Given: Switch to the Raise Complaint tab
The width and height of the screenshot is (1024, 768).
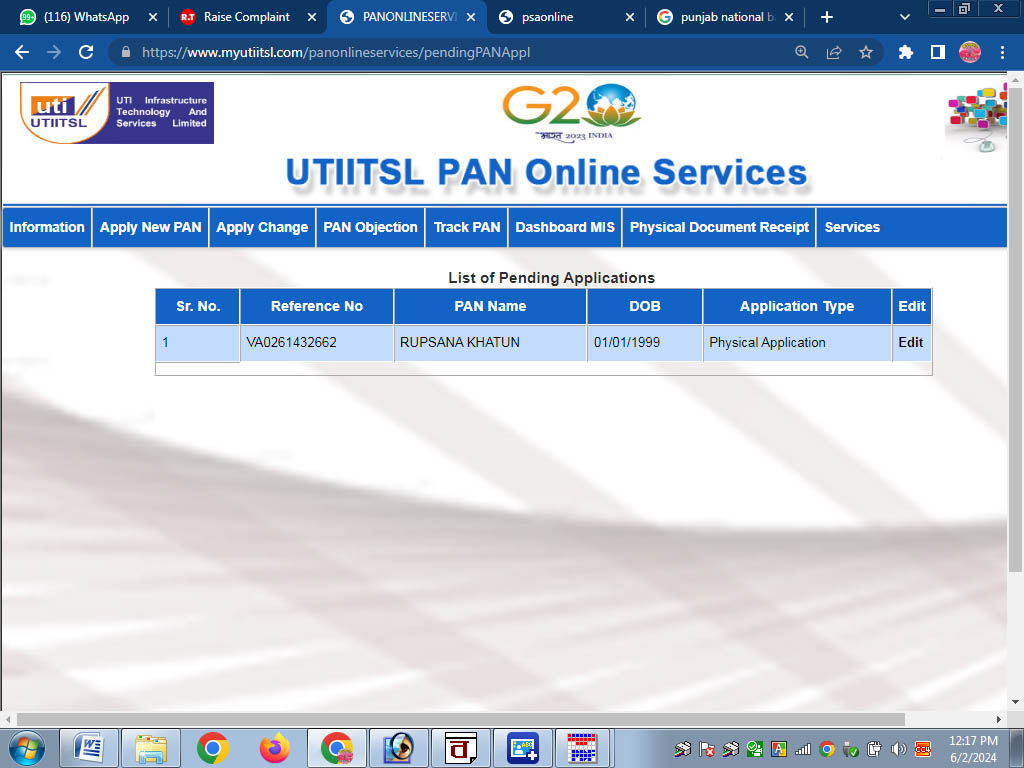Looking at the screenshot, I should point(246,17).
